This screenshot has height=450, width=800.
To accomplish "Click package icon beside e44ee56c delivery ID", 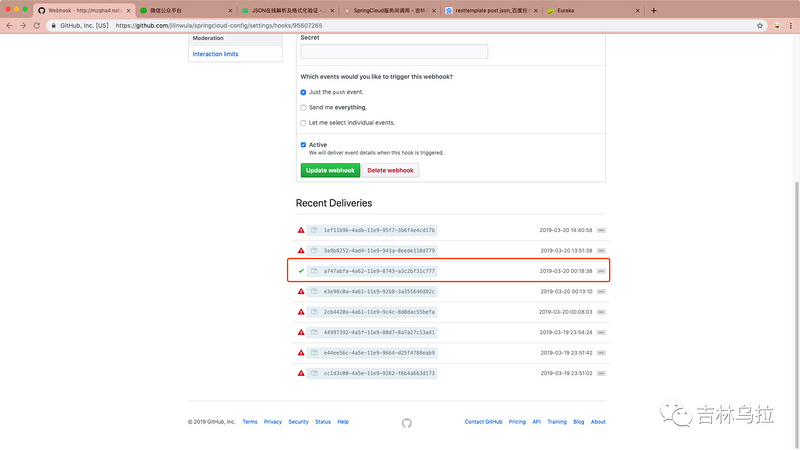I will [x=314, y=353].
